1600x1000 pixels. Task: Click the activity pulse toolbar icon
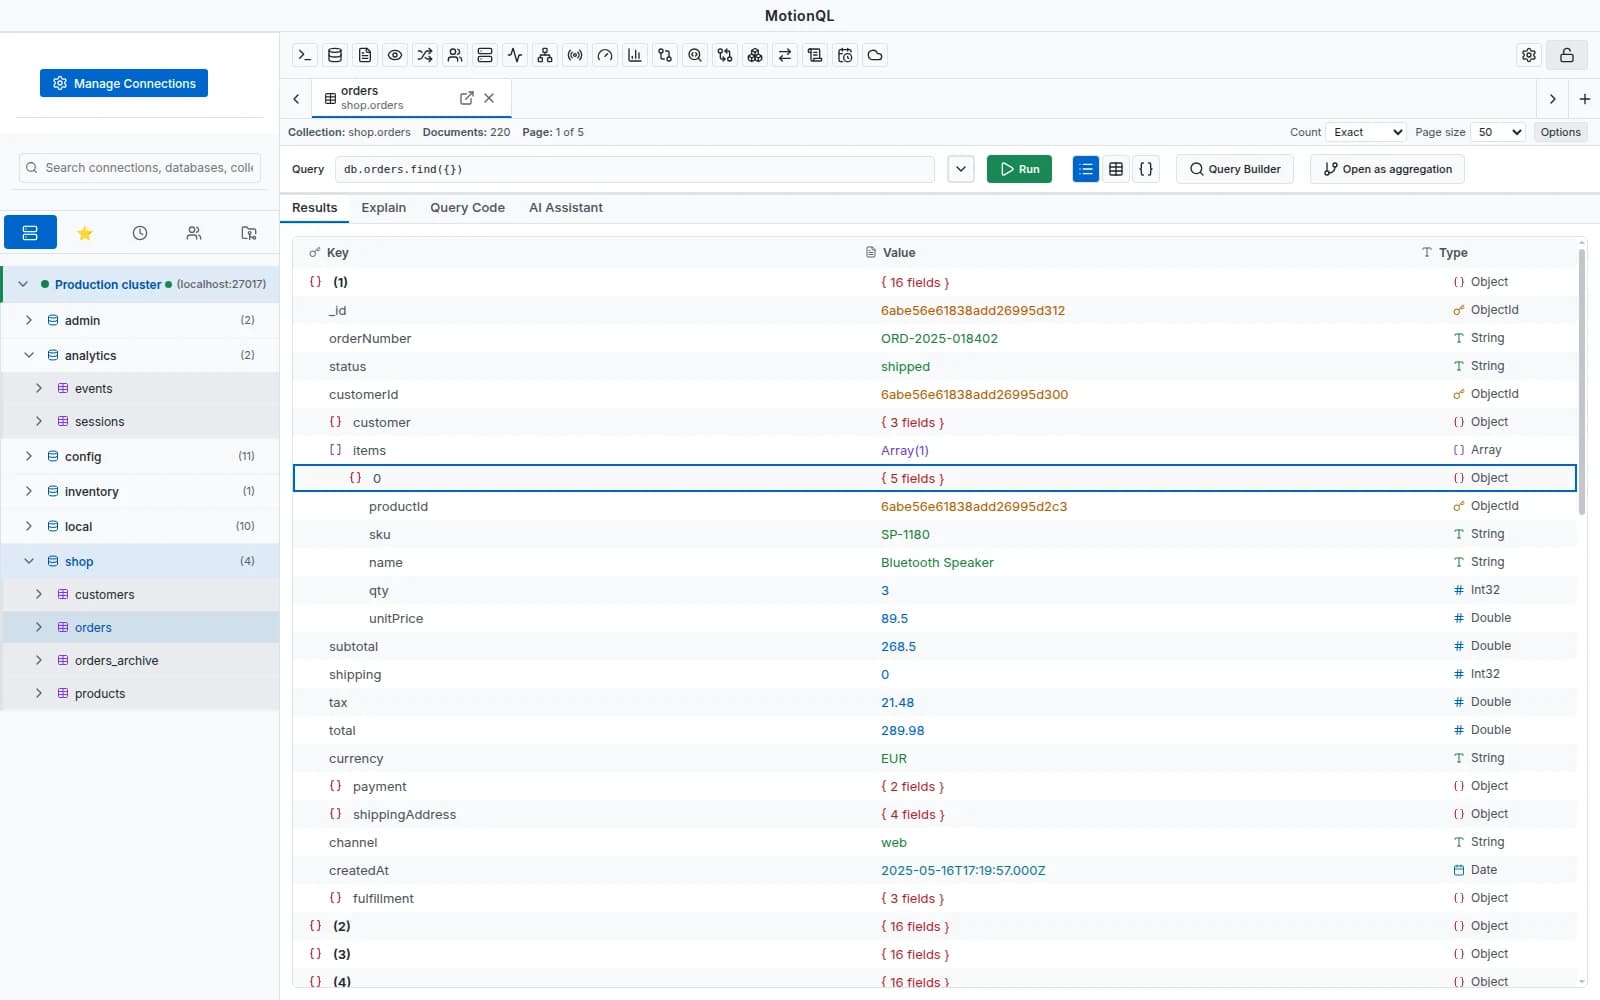(x=515, y=55)
